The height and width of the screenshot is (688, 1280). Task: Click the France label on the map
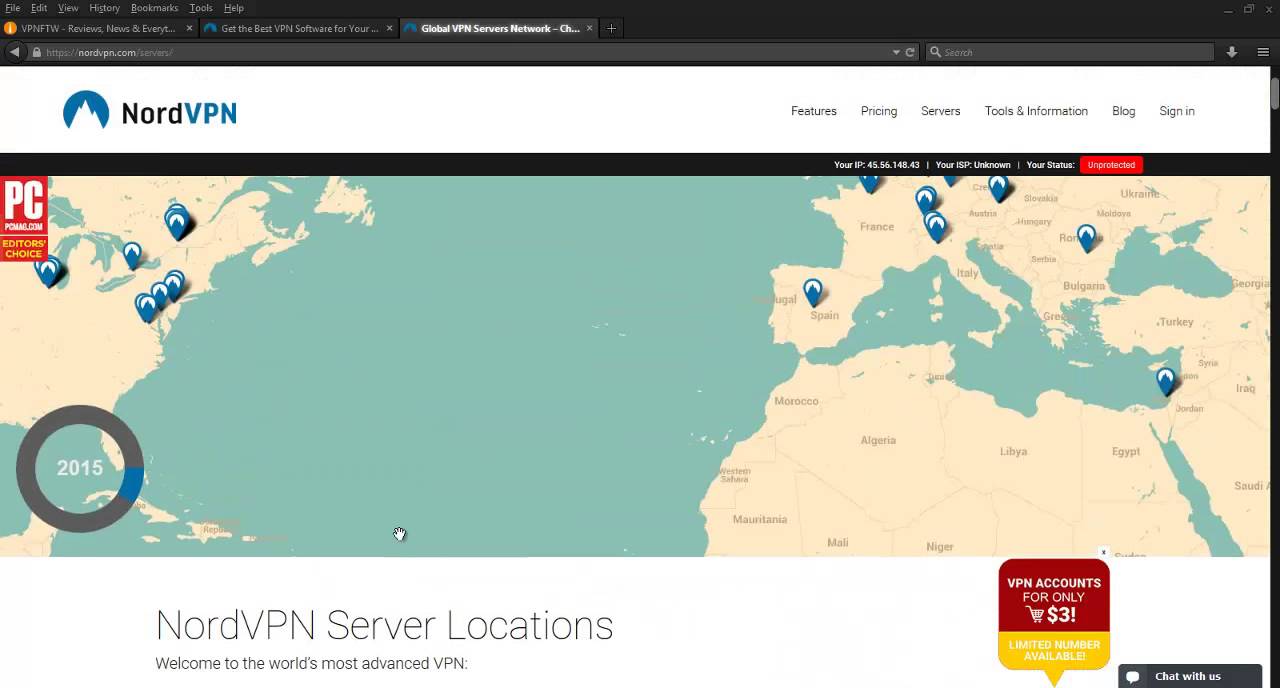[x=877, y=227]
